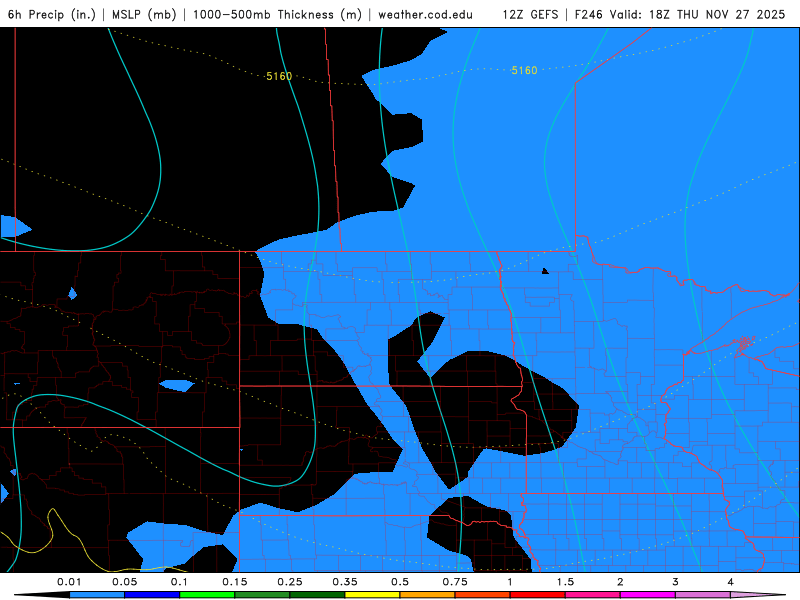The image size is (800, 600).
Task: Select the 0.15 legend tick label
Action: [x=235, y=582]
